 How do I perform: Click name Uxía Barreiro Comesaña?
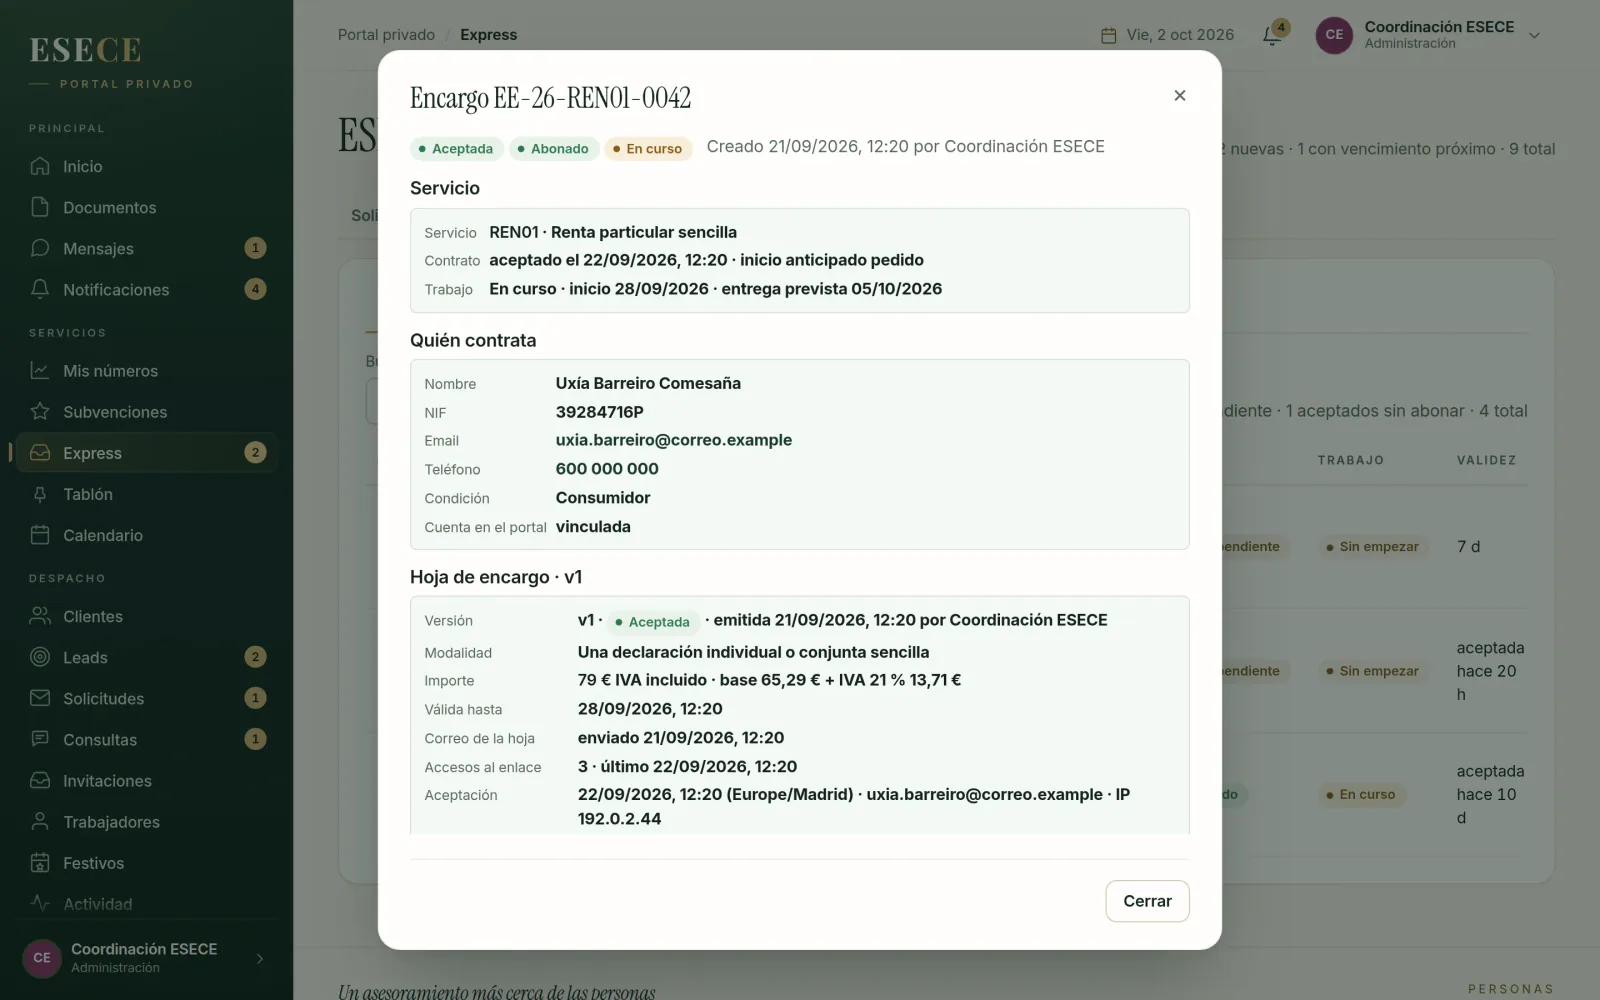click(648, 383)
